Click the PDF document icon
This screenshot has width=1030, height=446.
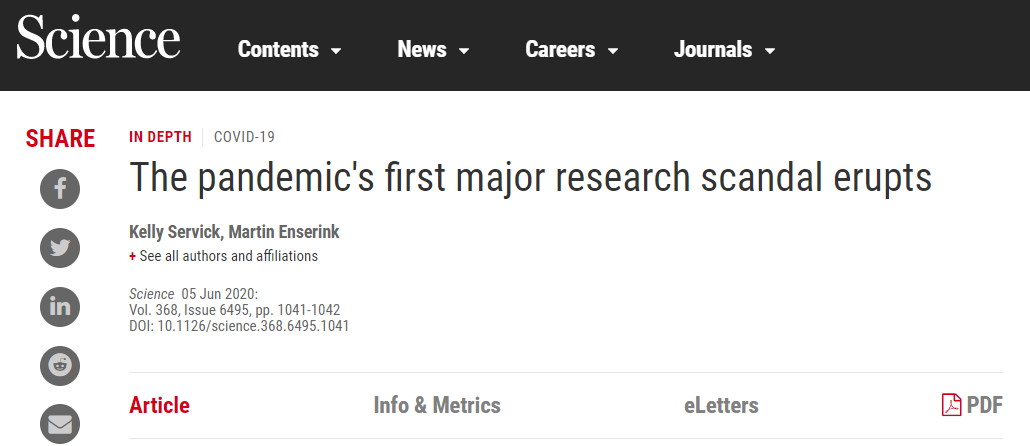(x=951, y=405)
